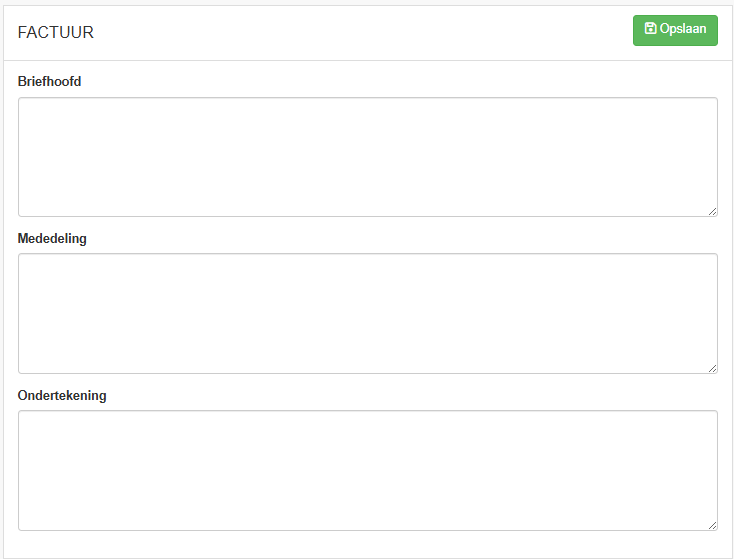
Task: Click the center of the Ondertekening field
Action: click(x=367, y=471)
